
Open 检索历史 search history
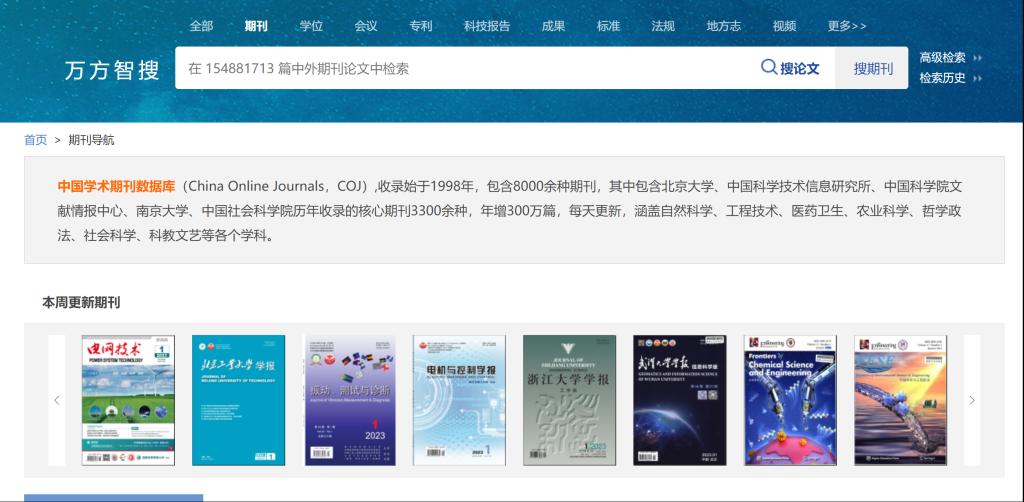pos(942,78)
